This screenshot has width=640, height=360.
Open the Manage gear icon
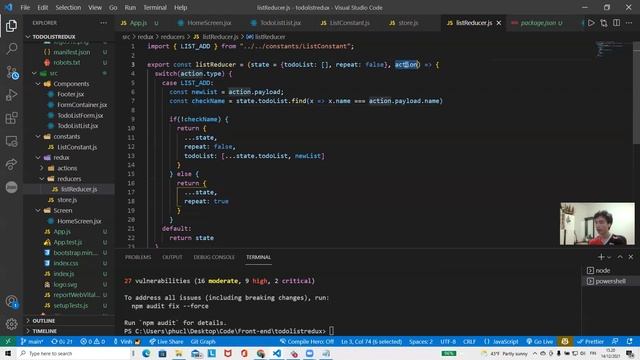[x=11, y=324]
